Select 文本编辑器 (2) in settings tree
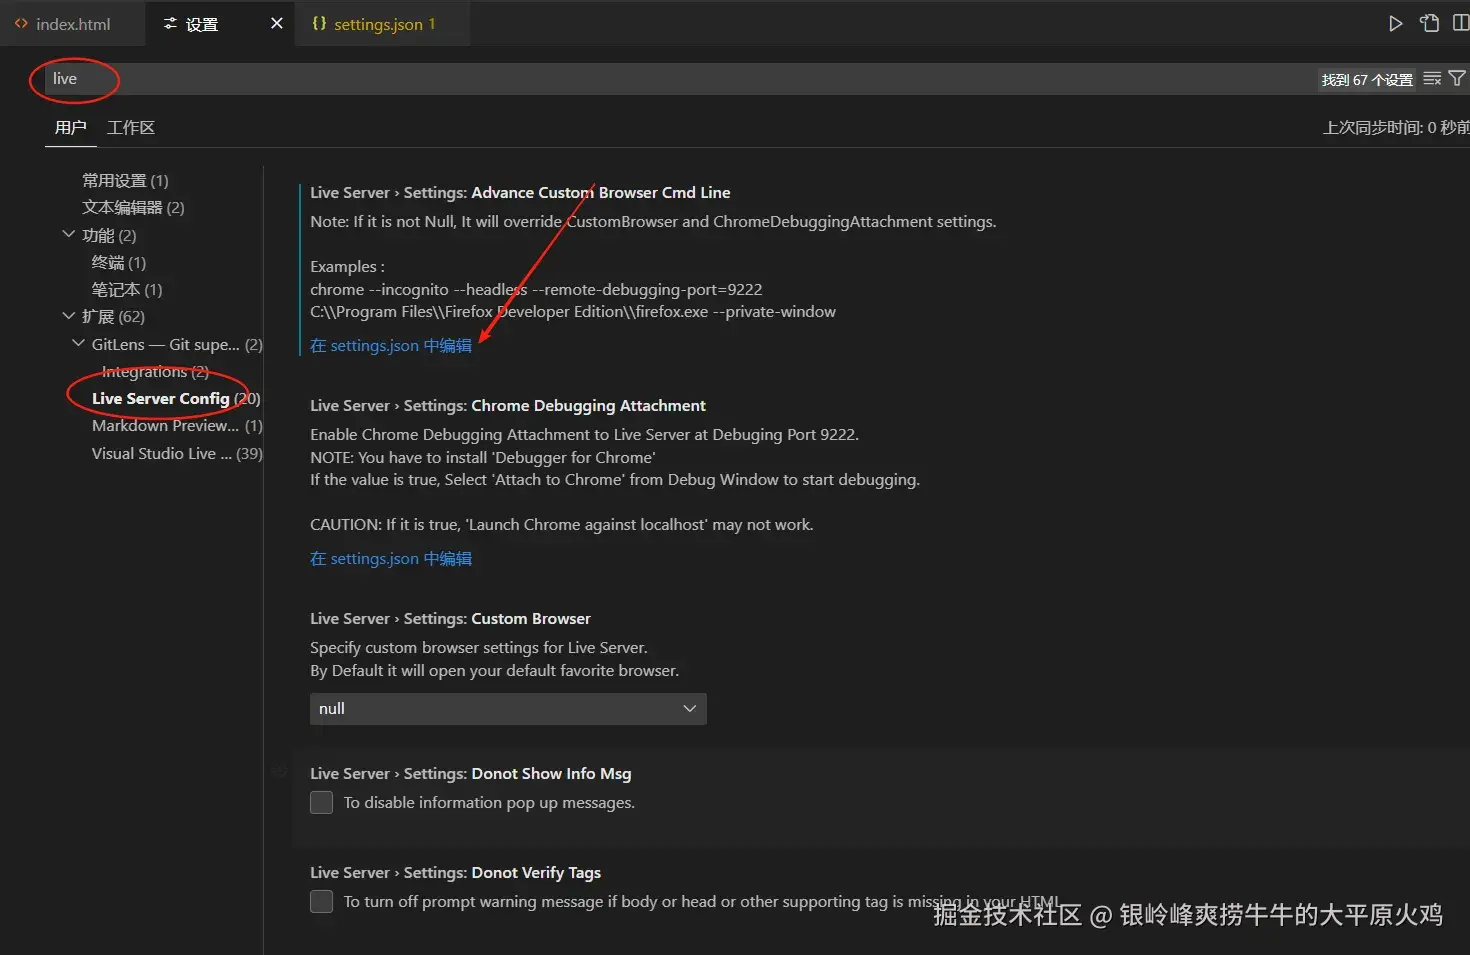 pyautogui.click(x=133, y=208)
